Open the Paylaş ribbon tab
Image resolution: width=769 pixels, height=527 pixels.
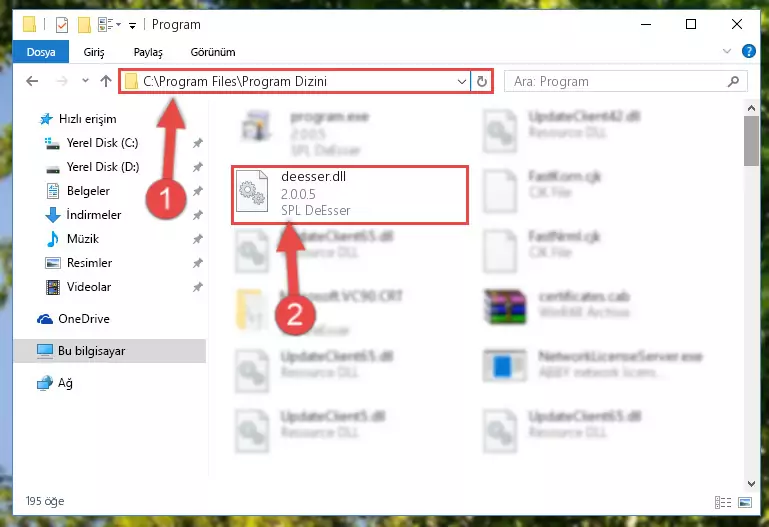pos(148,52)
